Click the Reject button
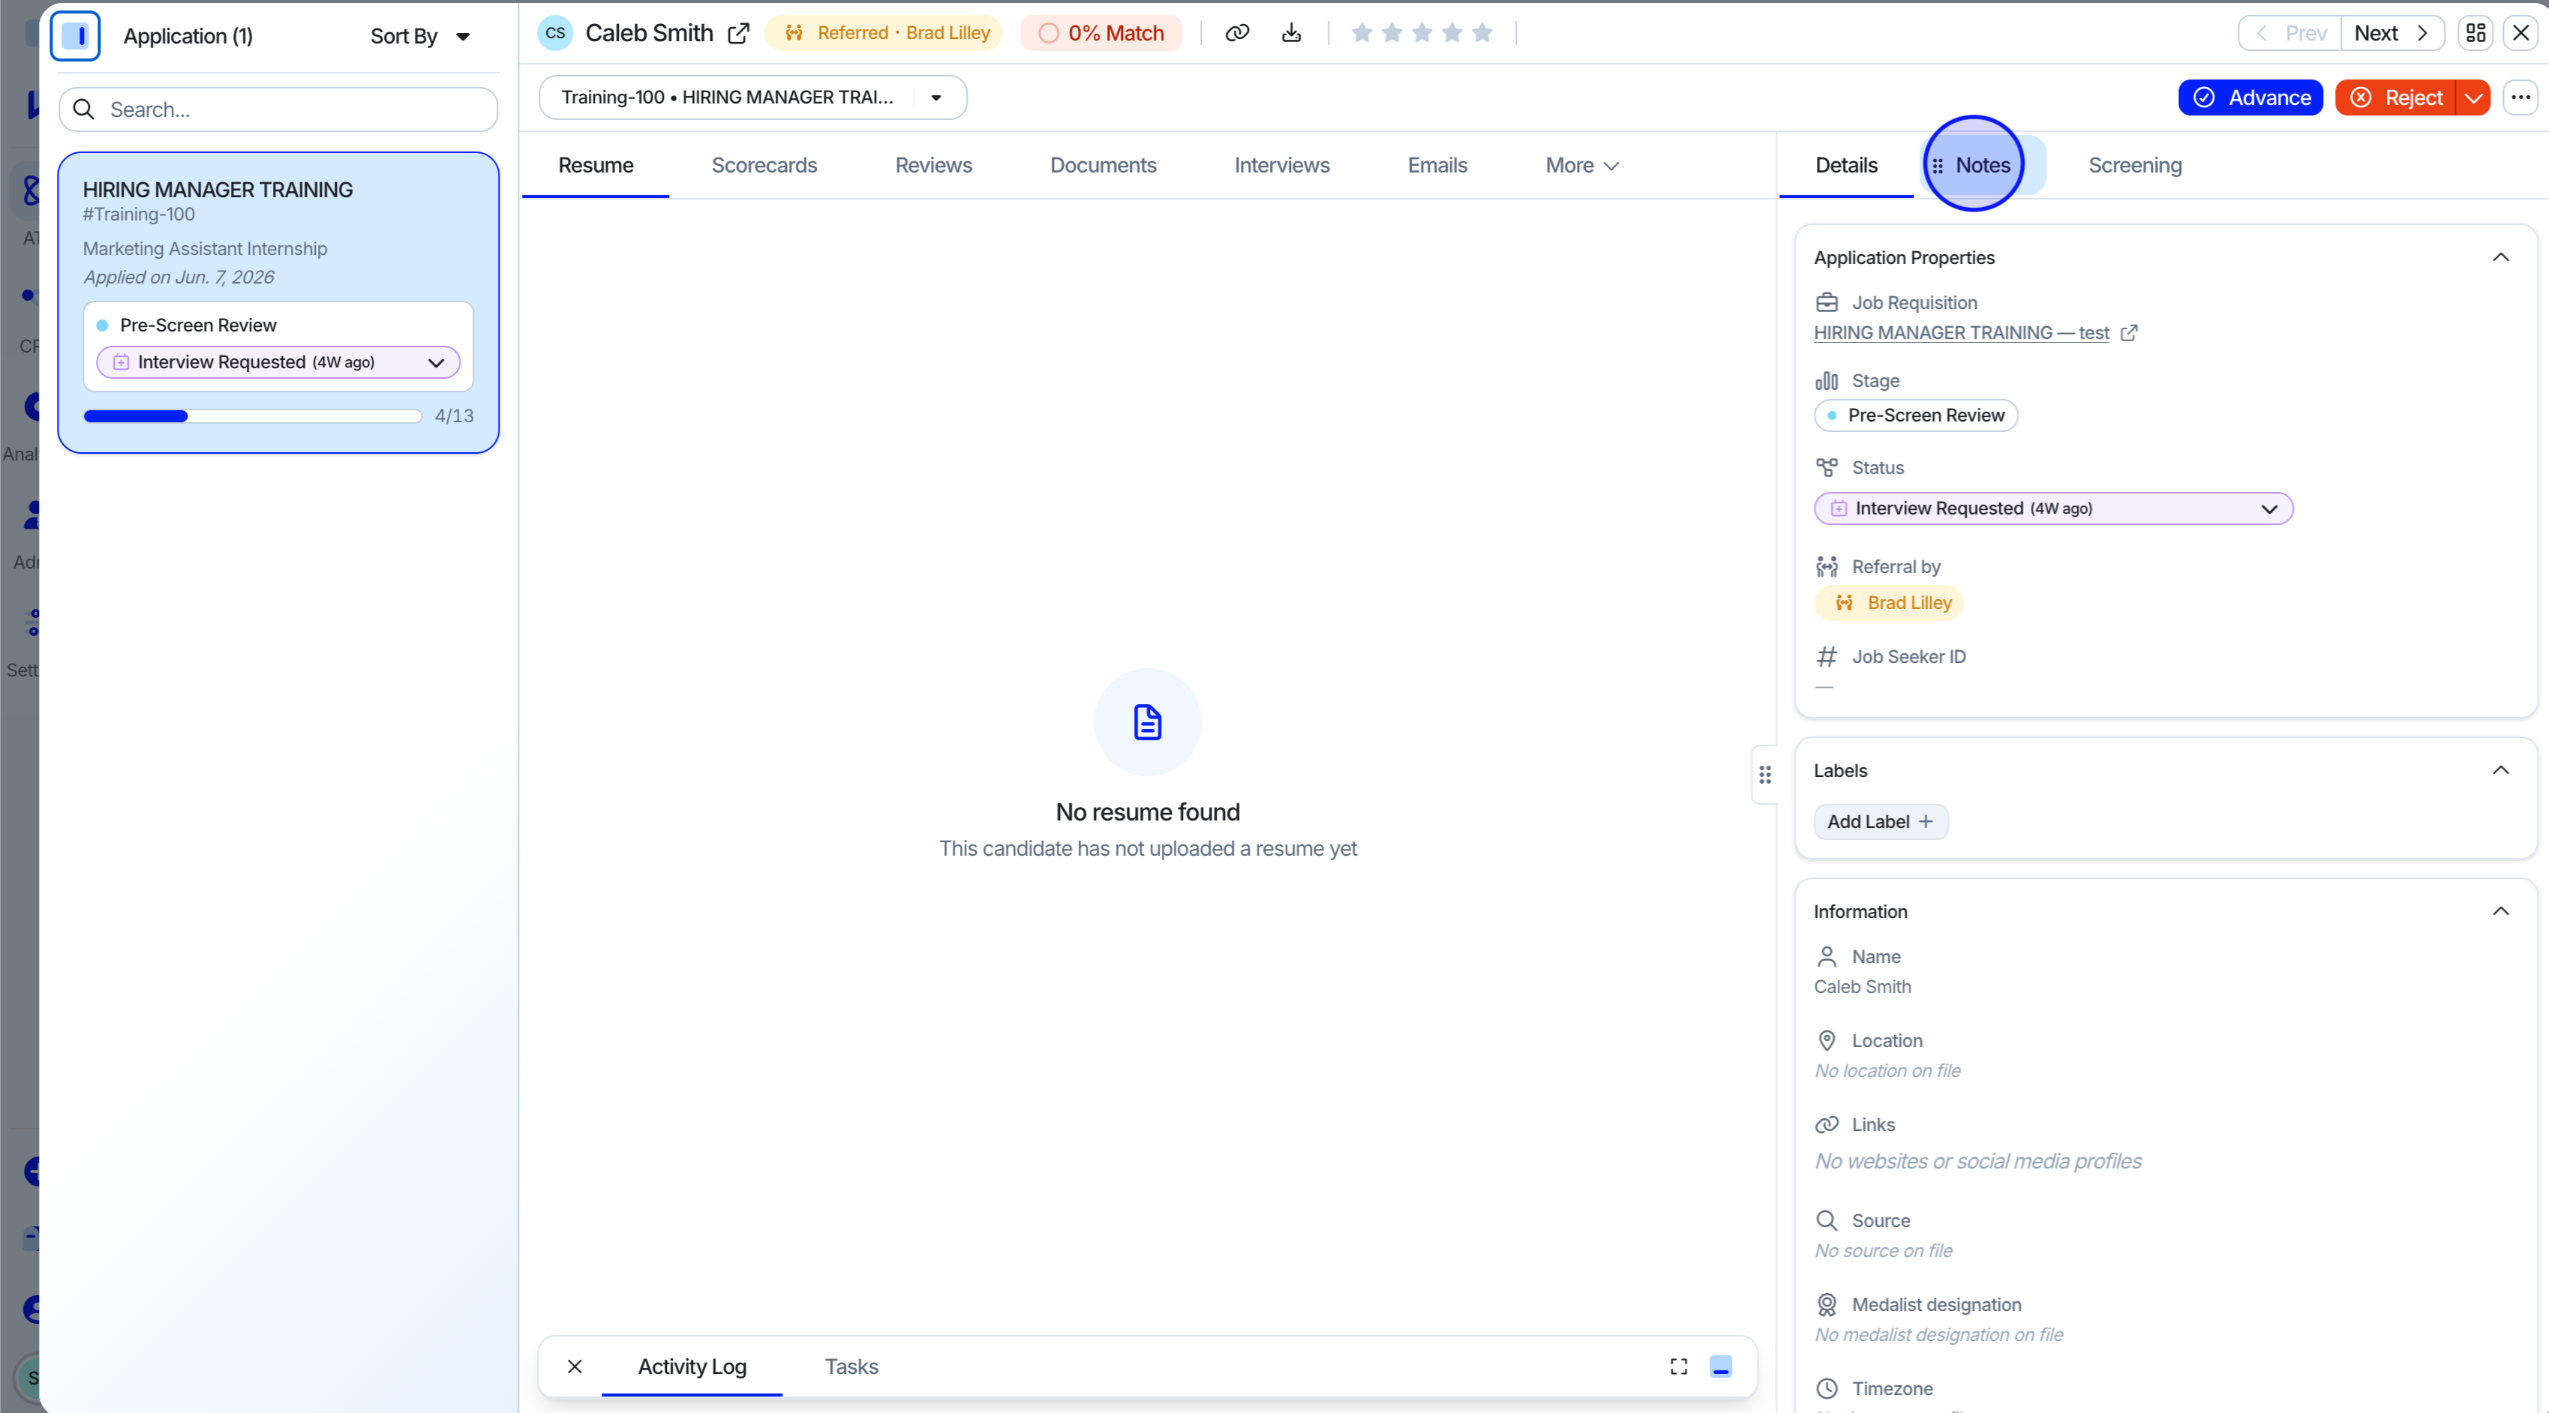This screenshot has height=1413, width=2549. coord(2396,97)
